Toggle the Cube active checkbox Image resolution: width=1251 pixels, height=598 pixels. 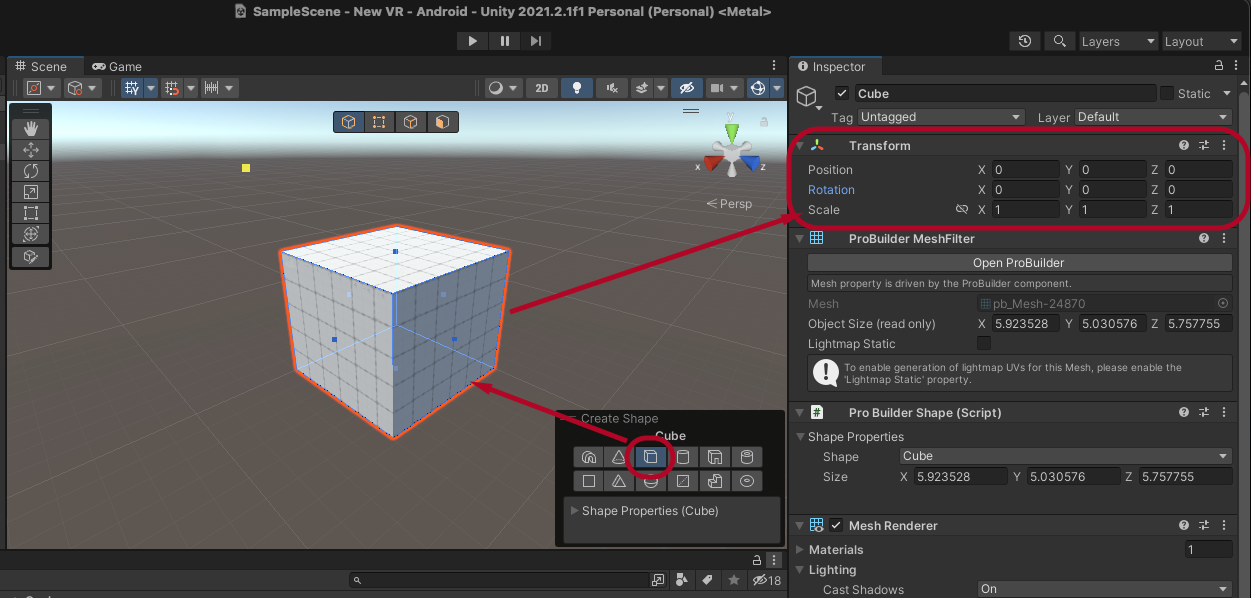[842, 93]
